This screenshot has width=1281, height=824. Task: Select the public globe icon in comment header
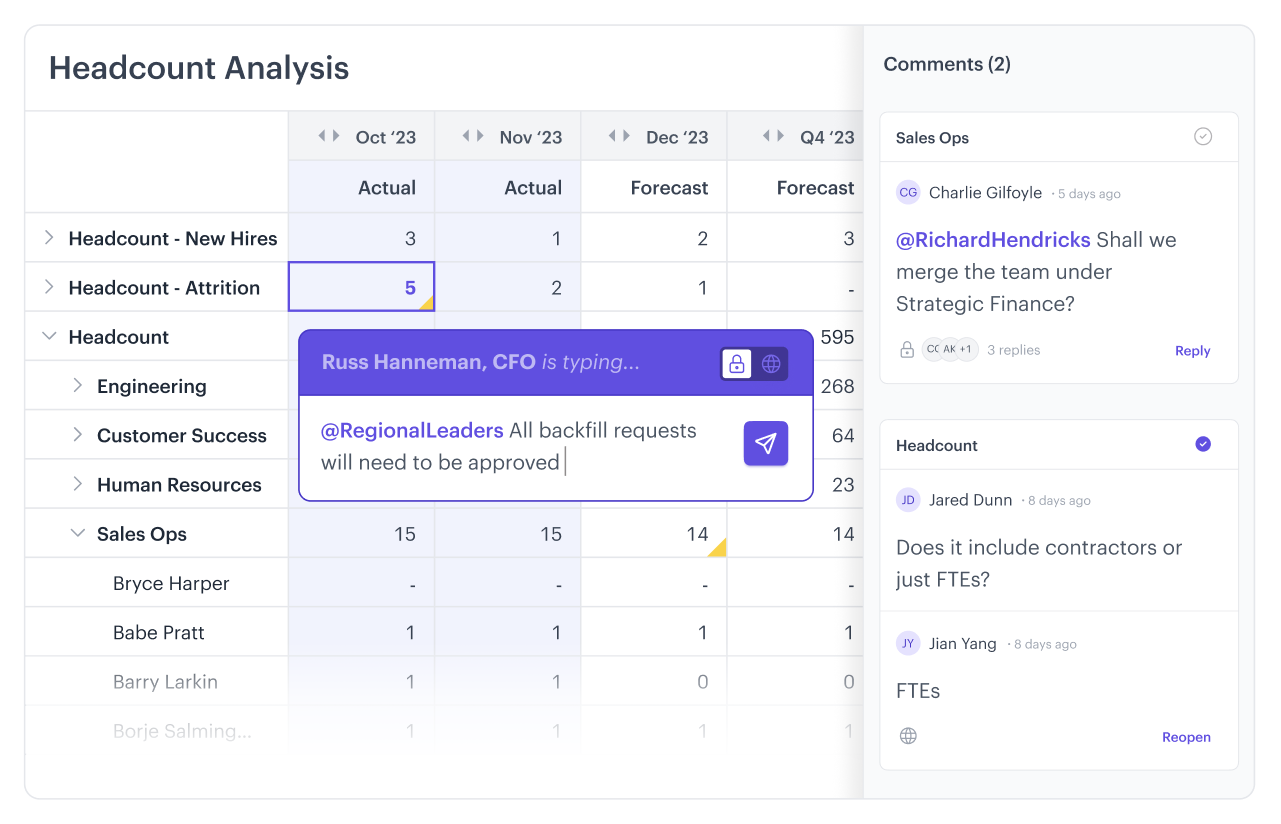tap(771, 364)
